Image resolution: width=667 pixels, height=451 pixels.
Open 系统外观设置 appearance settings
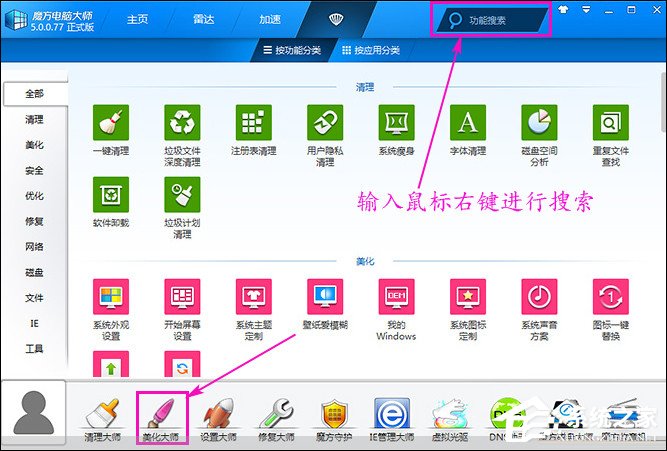(x=111, y=297)
